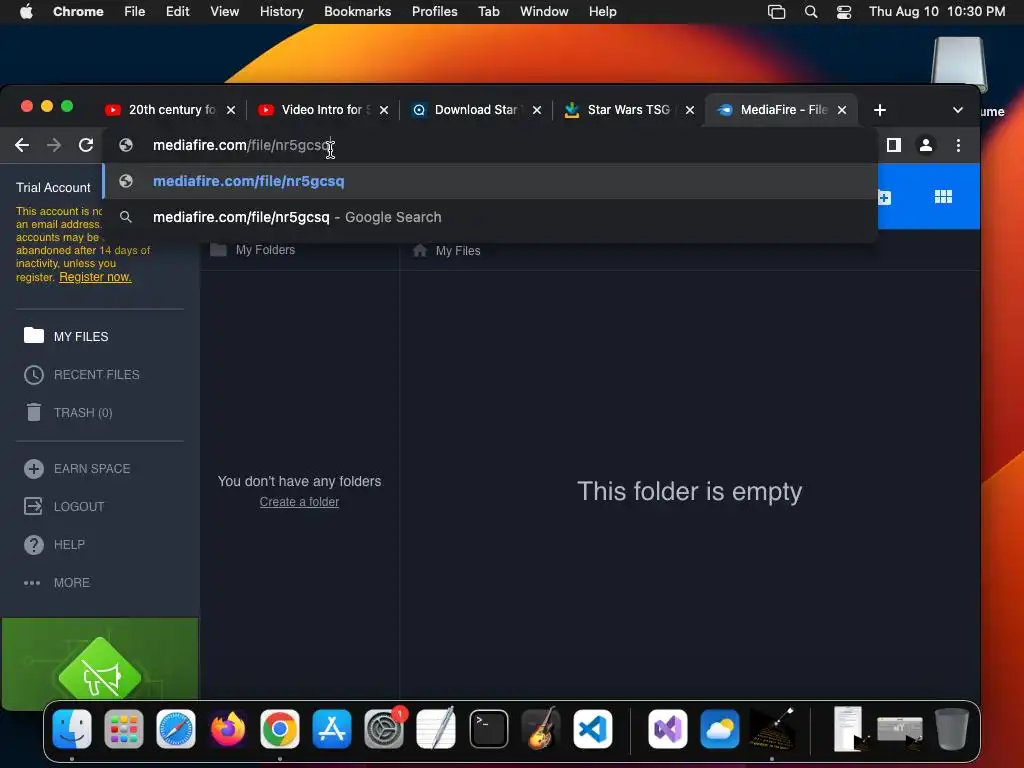The image size is (1024, 768).
Task: Reload the MediaFire page
Action: pyautogui.click(x=86, y=145)
